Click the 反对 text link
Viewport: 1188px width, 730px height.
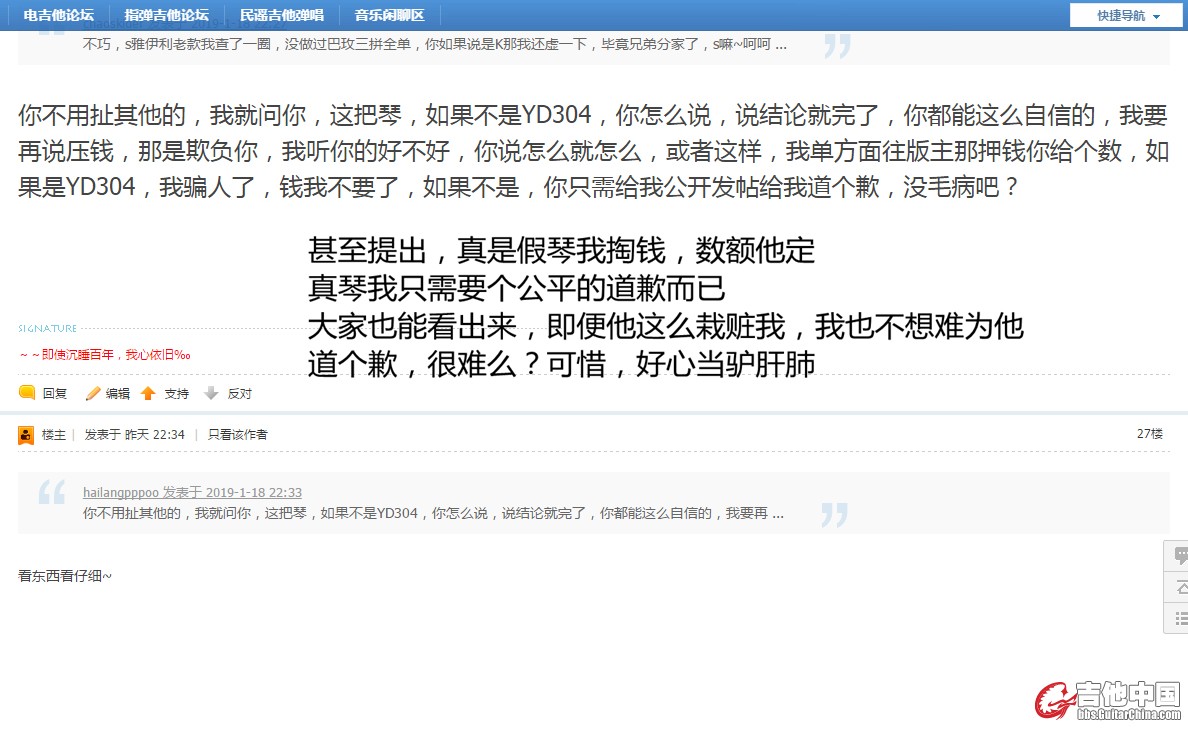240,394
